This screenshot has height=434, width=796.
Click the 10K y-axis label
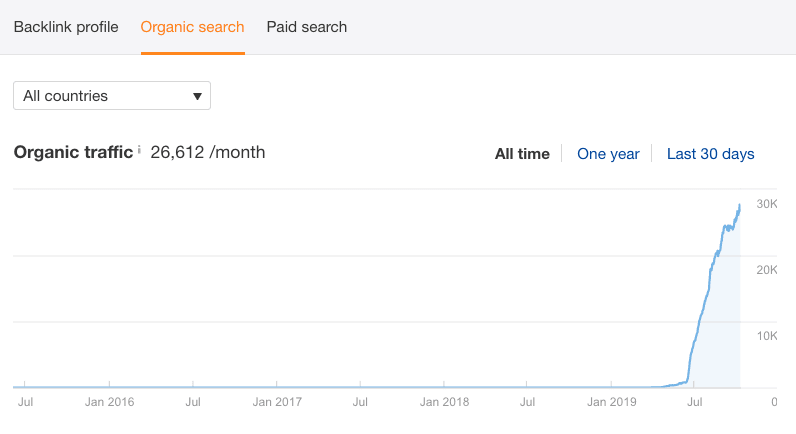(x=767, y=336)
